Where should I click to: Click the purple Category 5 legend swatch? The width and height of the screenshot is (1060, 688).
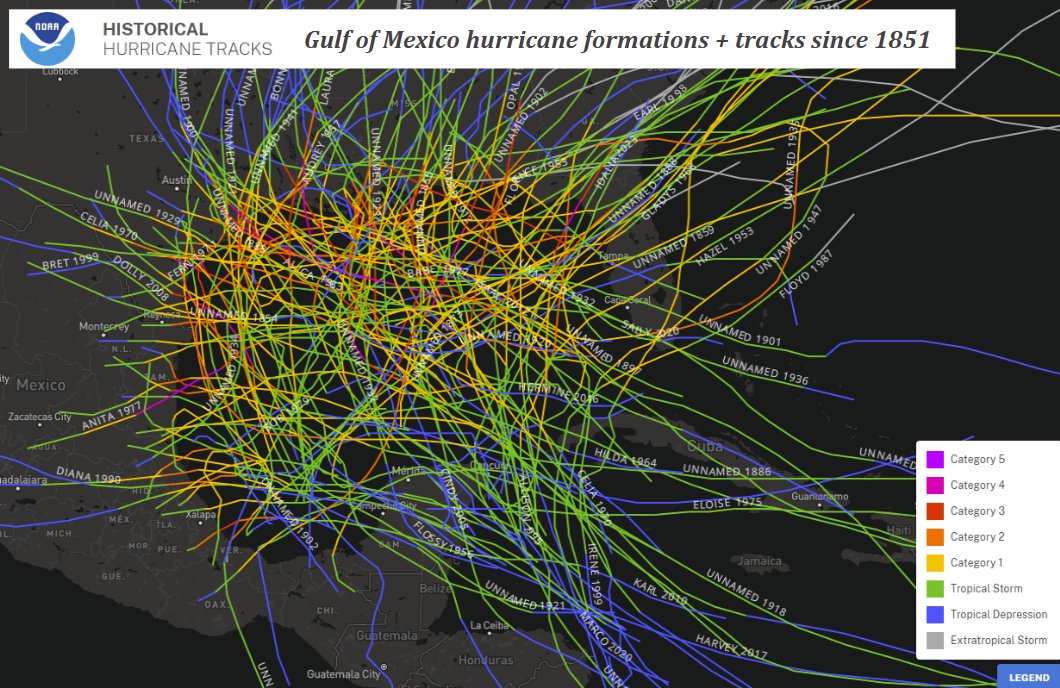click(935, 460)
